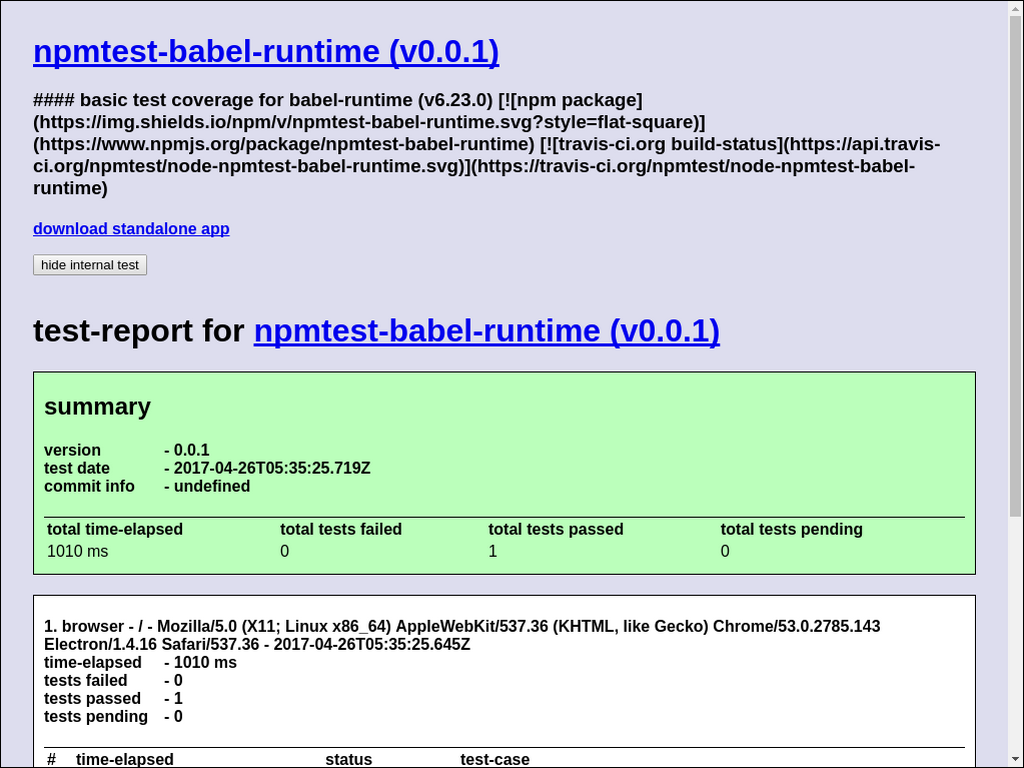Click the scrollbar up arrow

tap(1015, 8)
